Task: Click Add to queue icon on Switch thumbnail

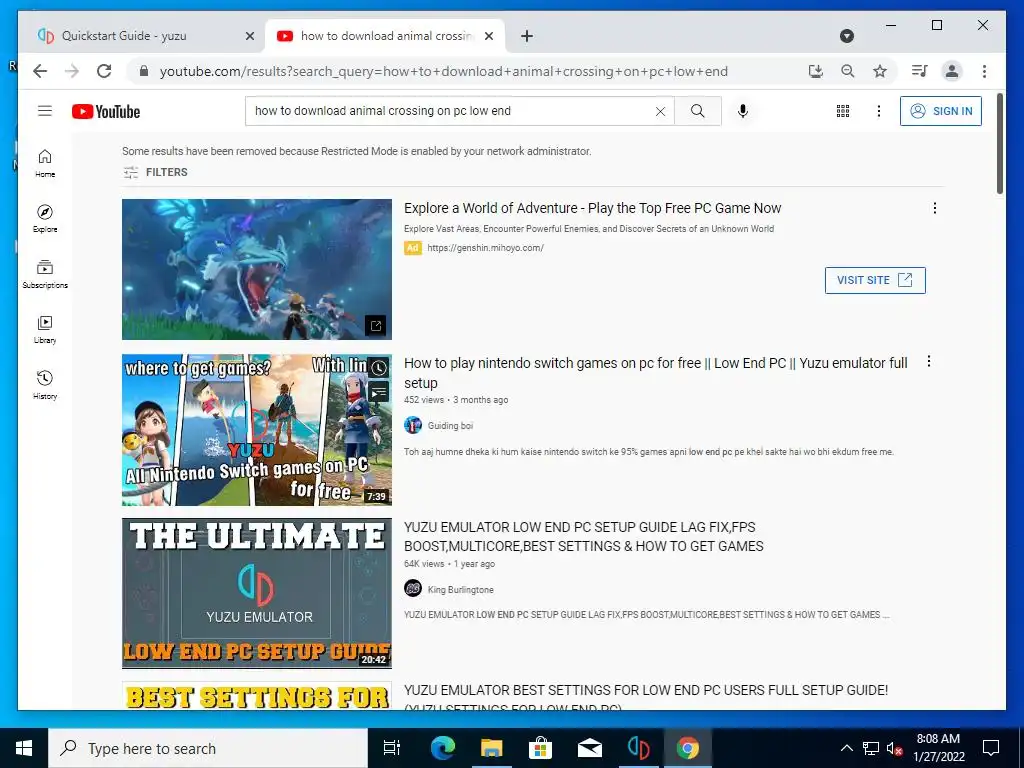Action: [x=379, y=392]
